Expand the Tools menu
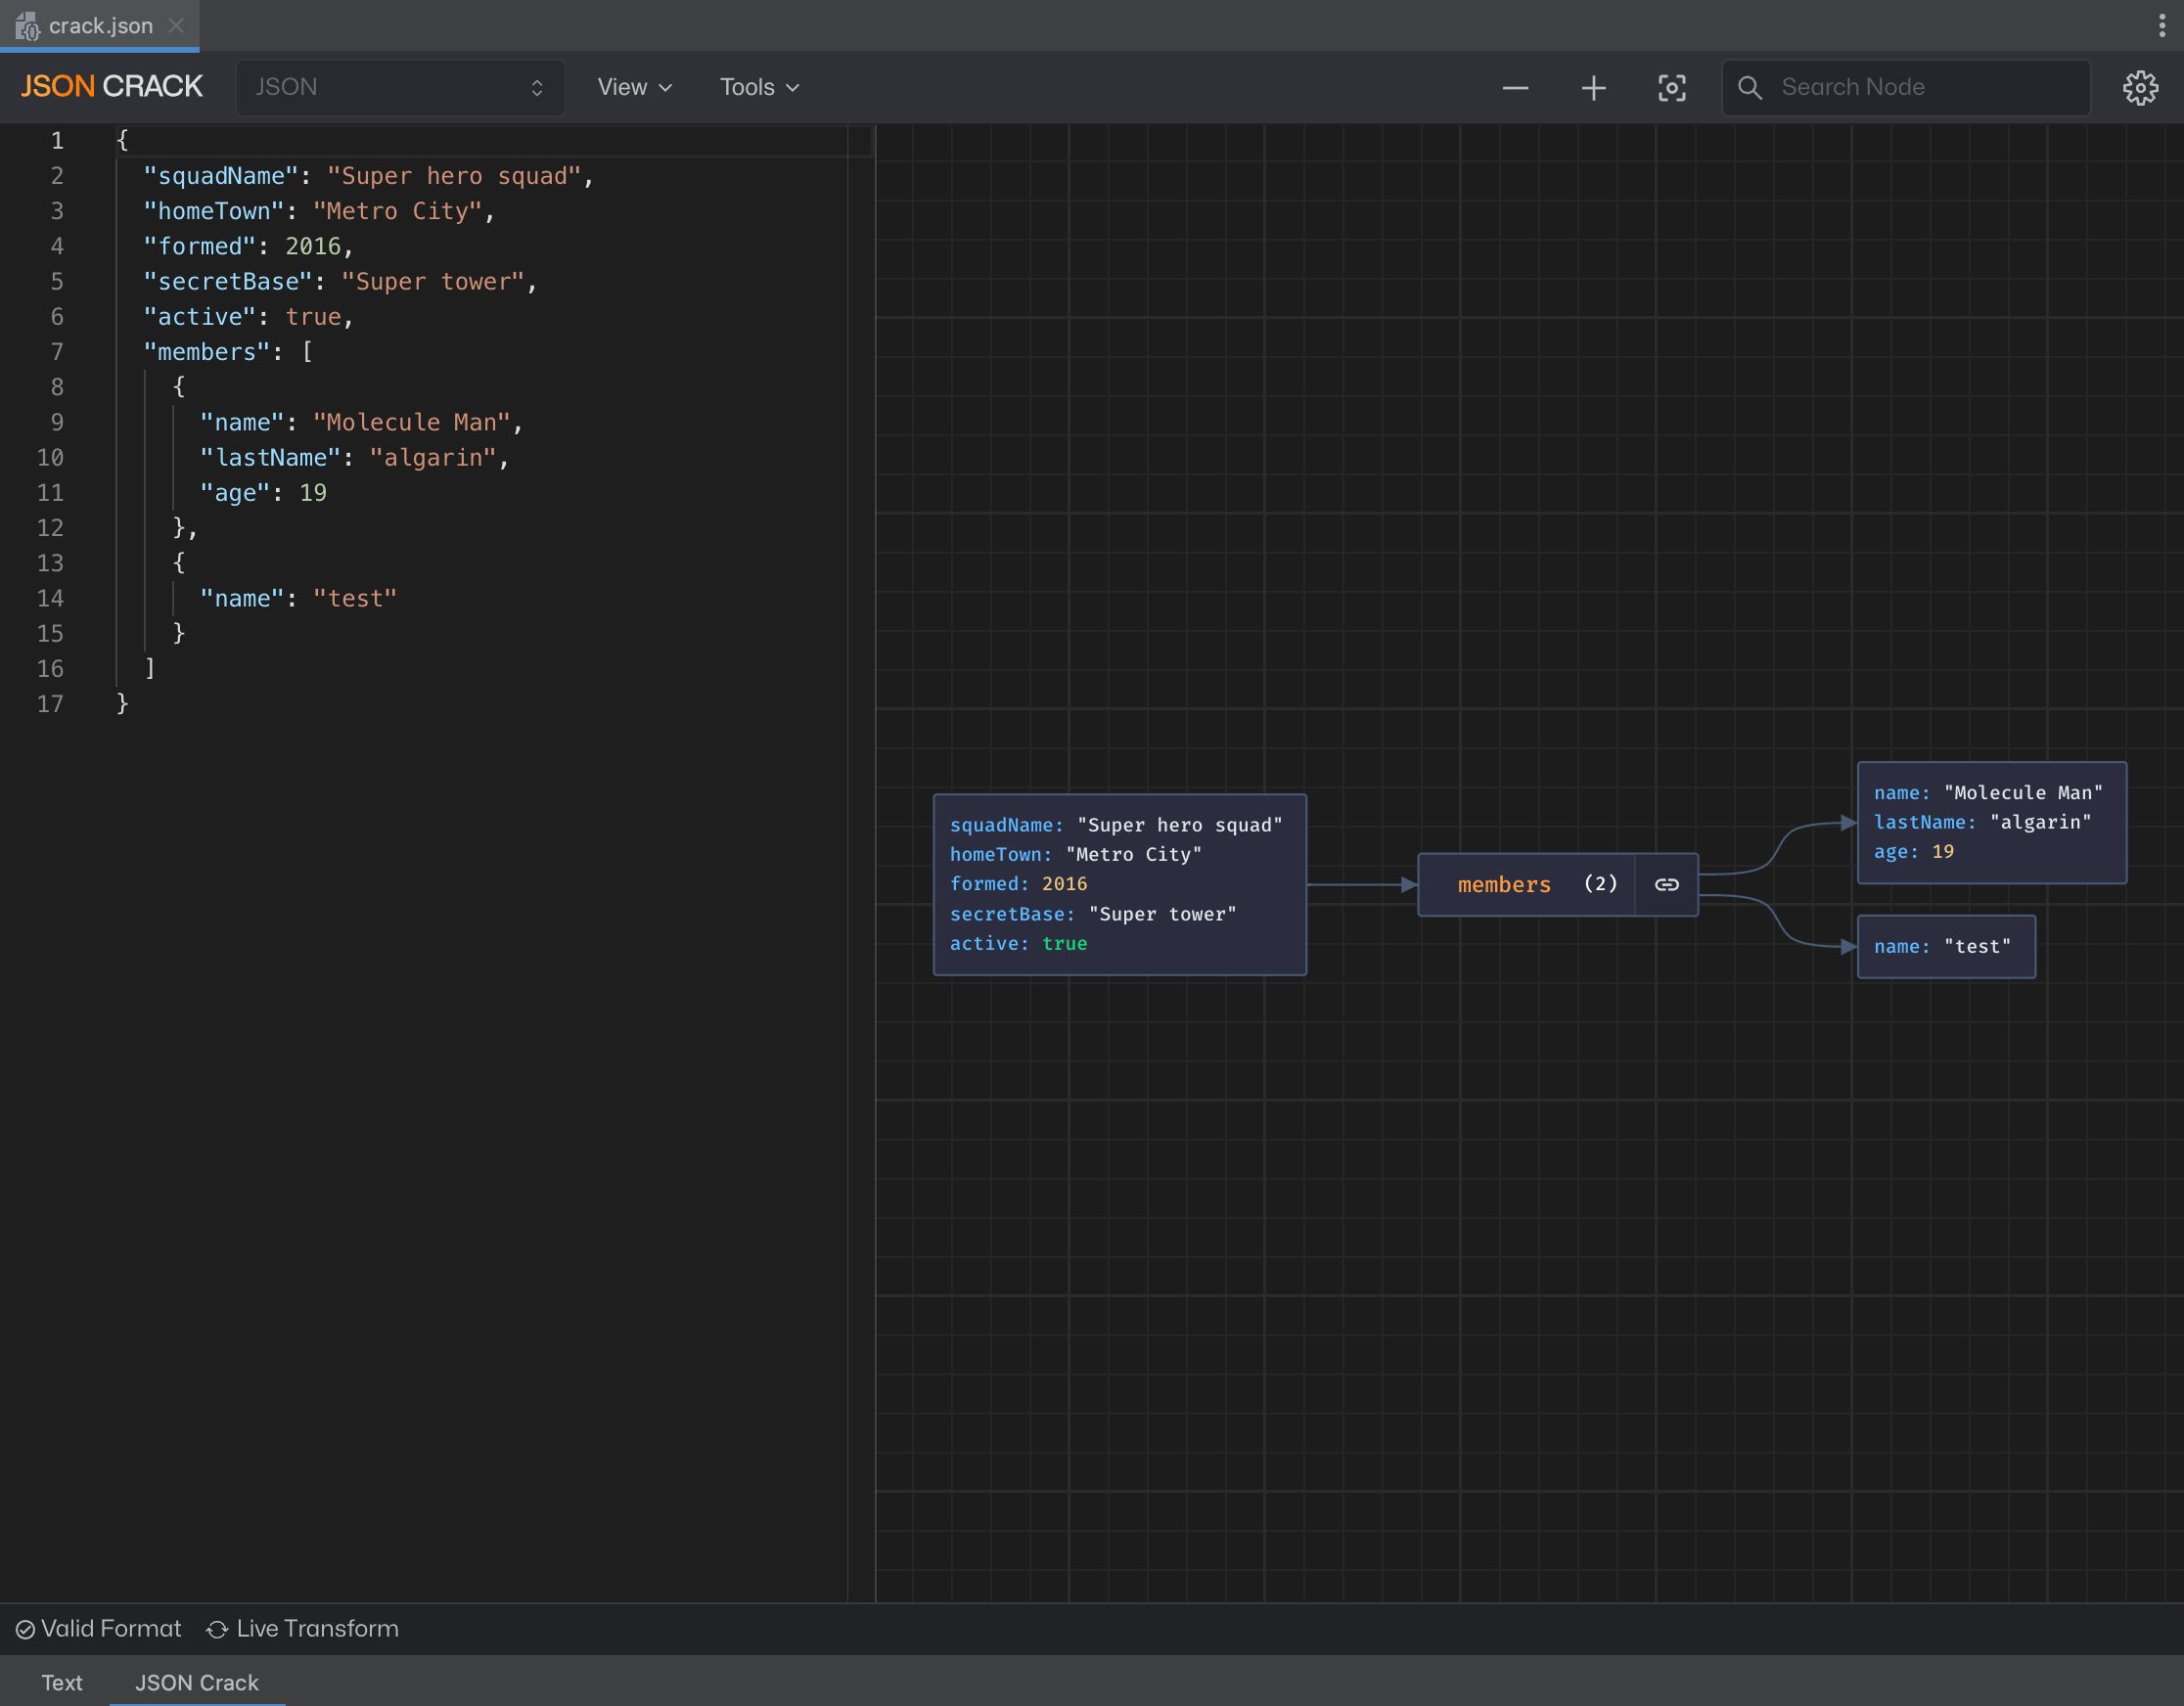The height and width of the screenshot is (1706, 2184). (758, 87)
